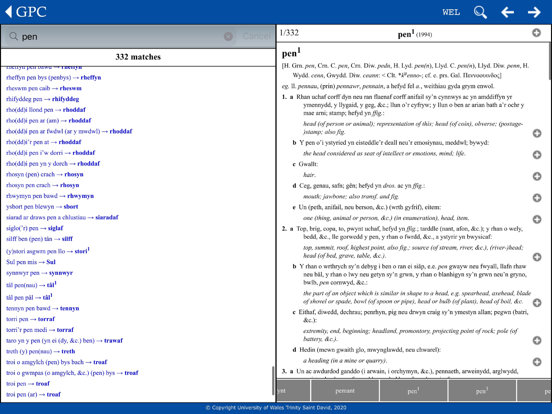Expand citations for sense 1c 'hair'
Viewport: 552px width, 414px height.
[537, 176]
